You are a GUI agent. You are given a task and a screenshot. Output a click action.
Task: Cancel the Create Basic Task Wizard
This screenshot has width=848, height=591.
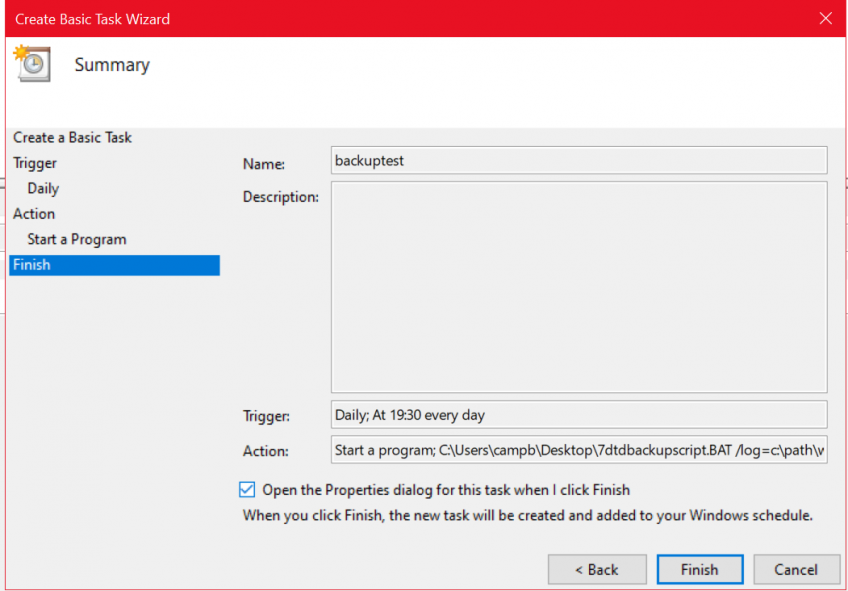796,569
